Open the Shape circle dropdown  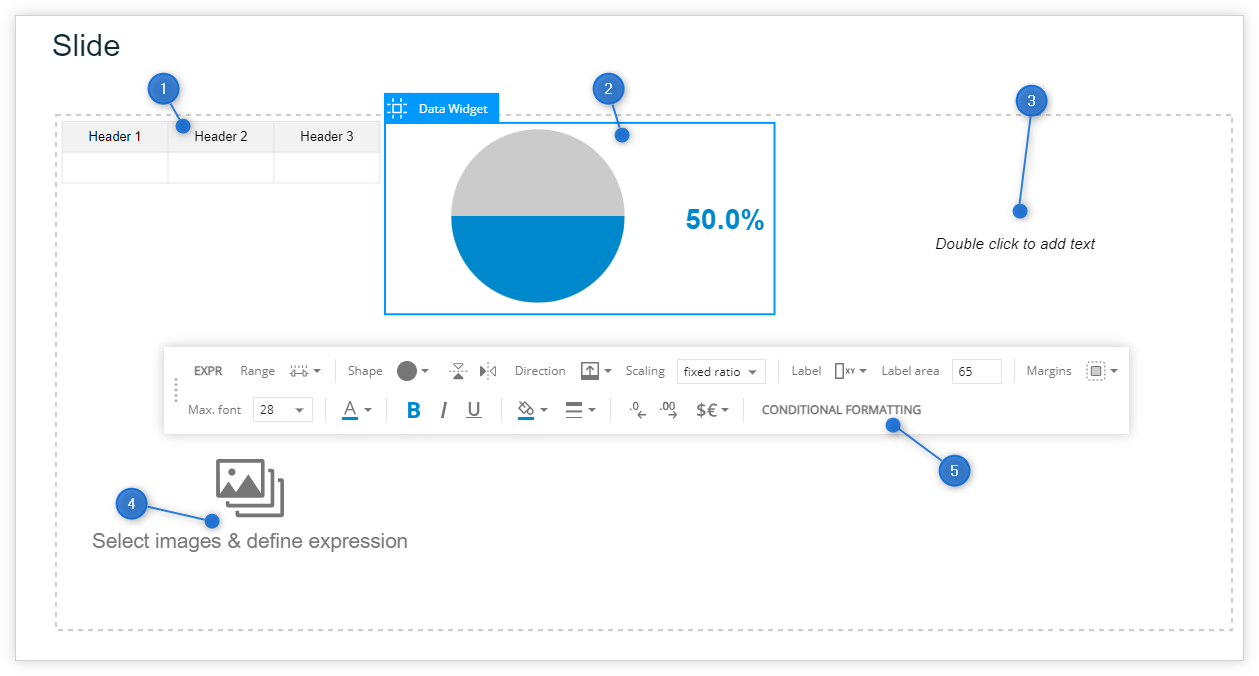pos(413,371)
